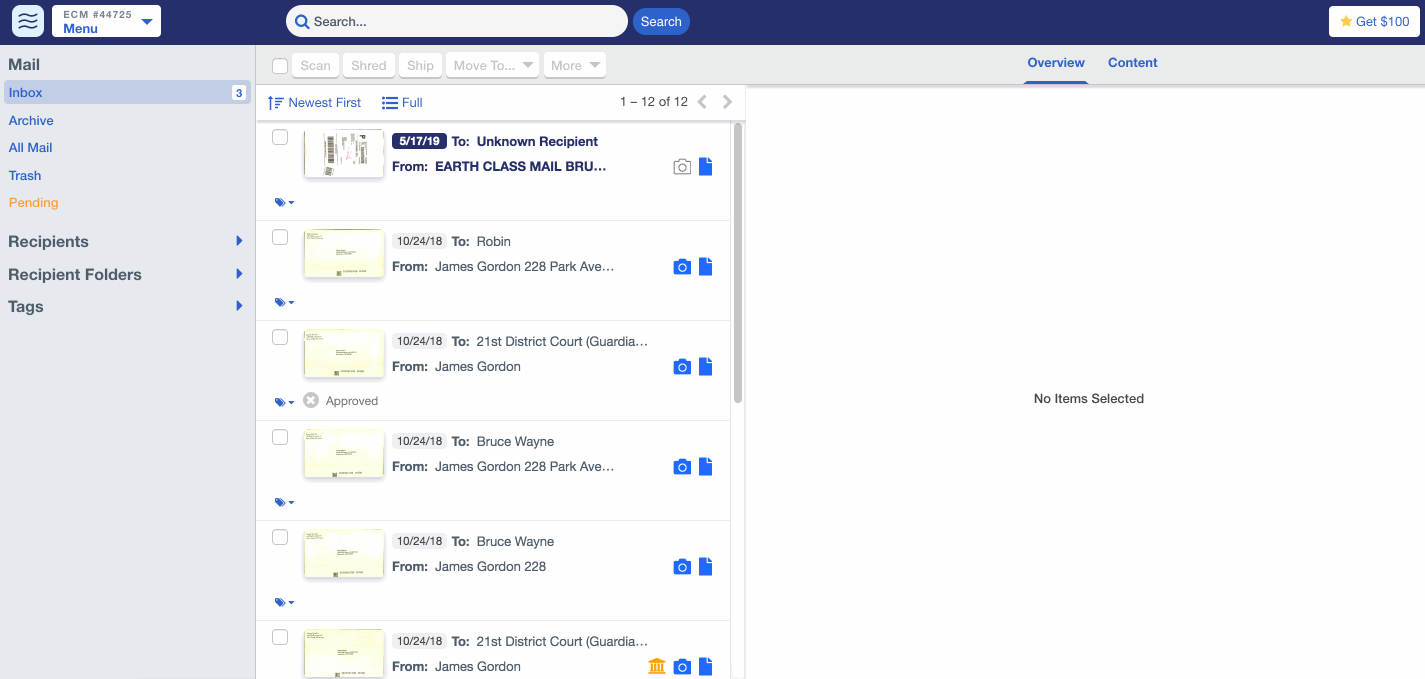Check the 'James Gordon 228' Bruce Wayne mail checkbox

(280, 537)
